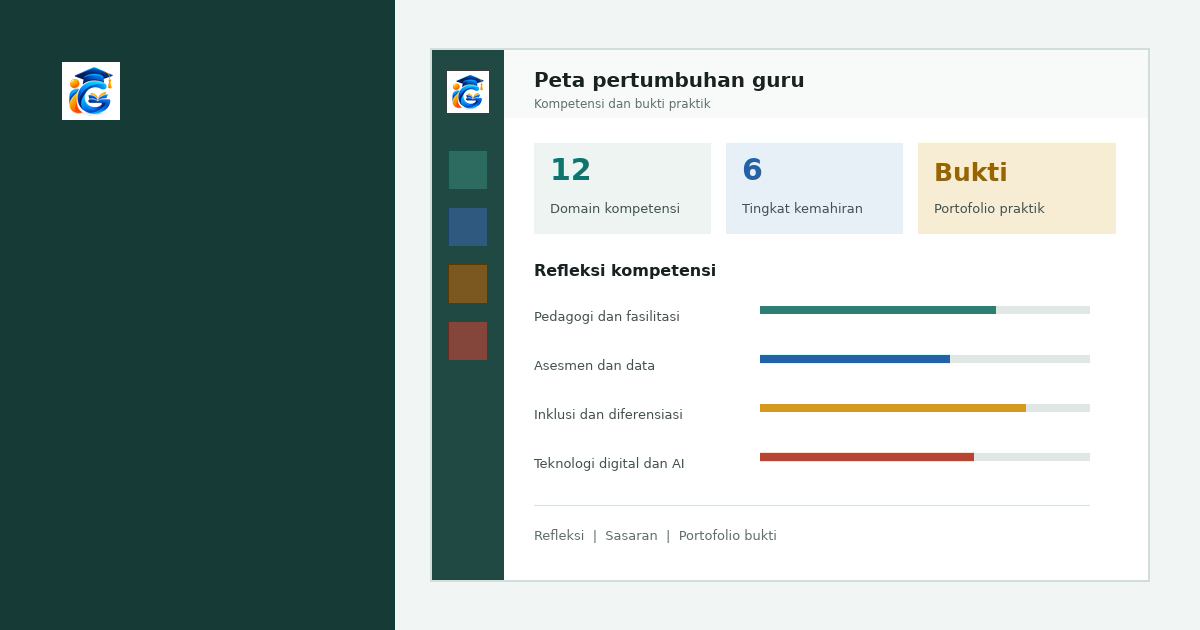Click the large graduation-cap logo in the dark left panel
Image resolution: width=1200 pixels, height=630 pixels.
(91, 91)
